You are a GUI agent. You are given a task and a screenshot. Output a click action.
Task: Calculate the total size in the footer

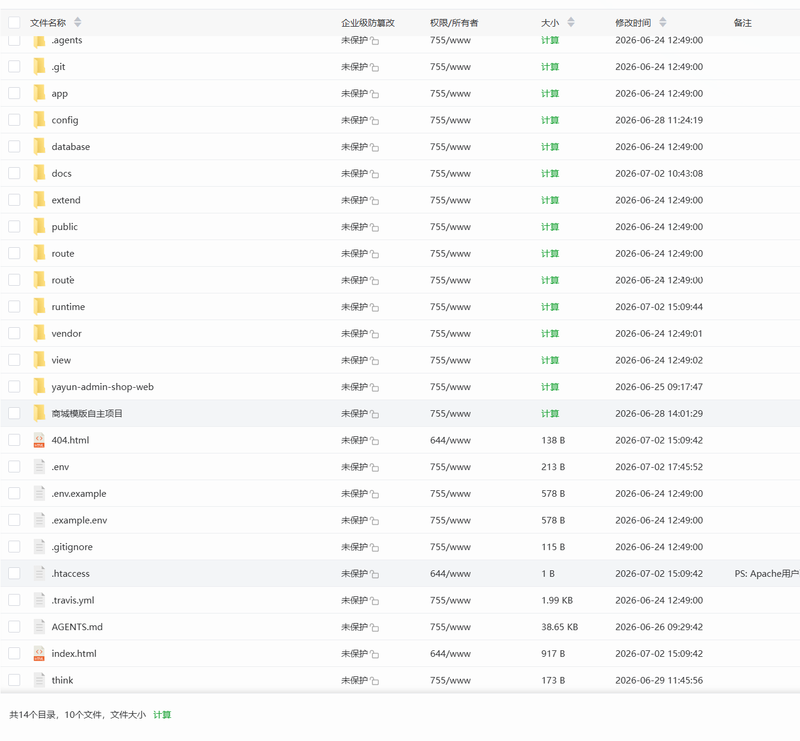tap(162, 714)
